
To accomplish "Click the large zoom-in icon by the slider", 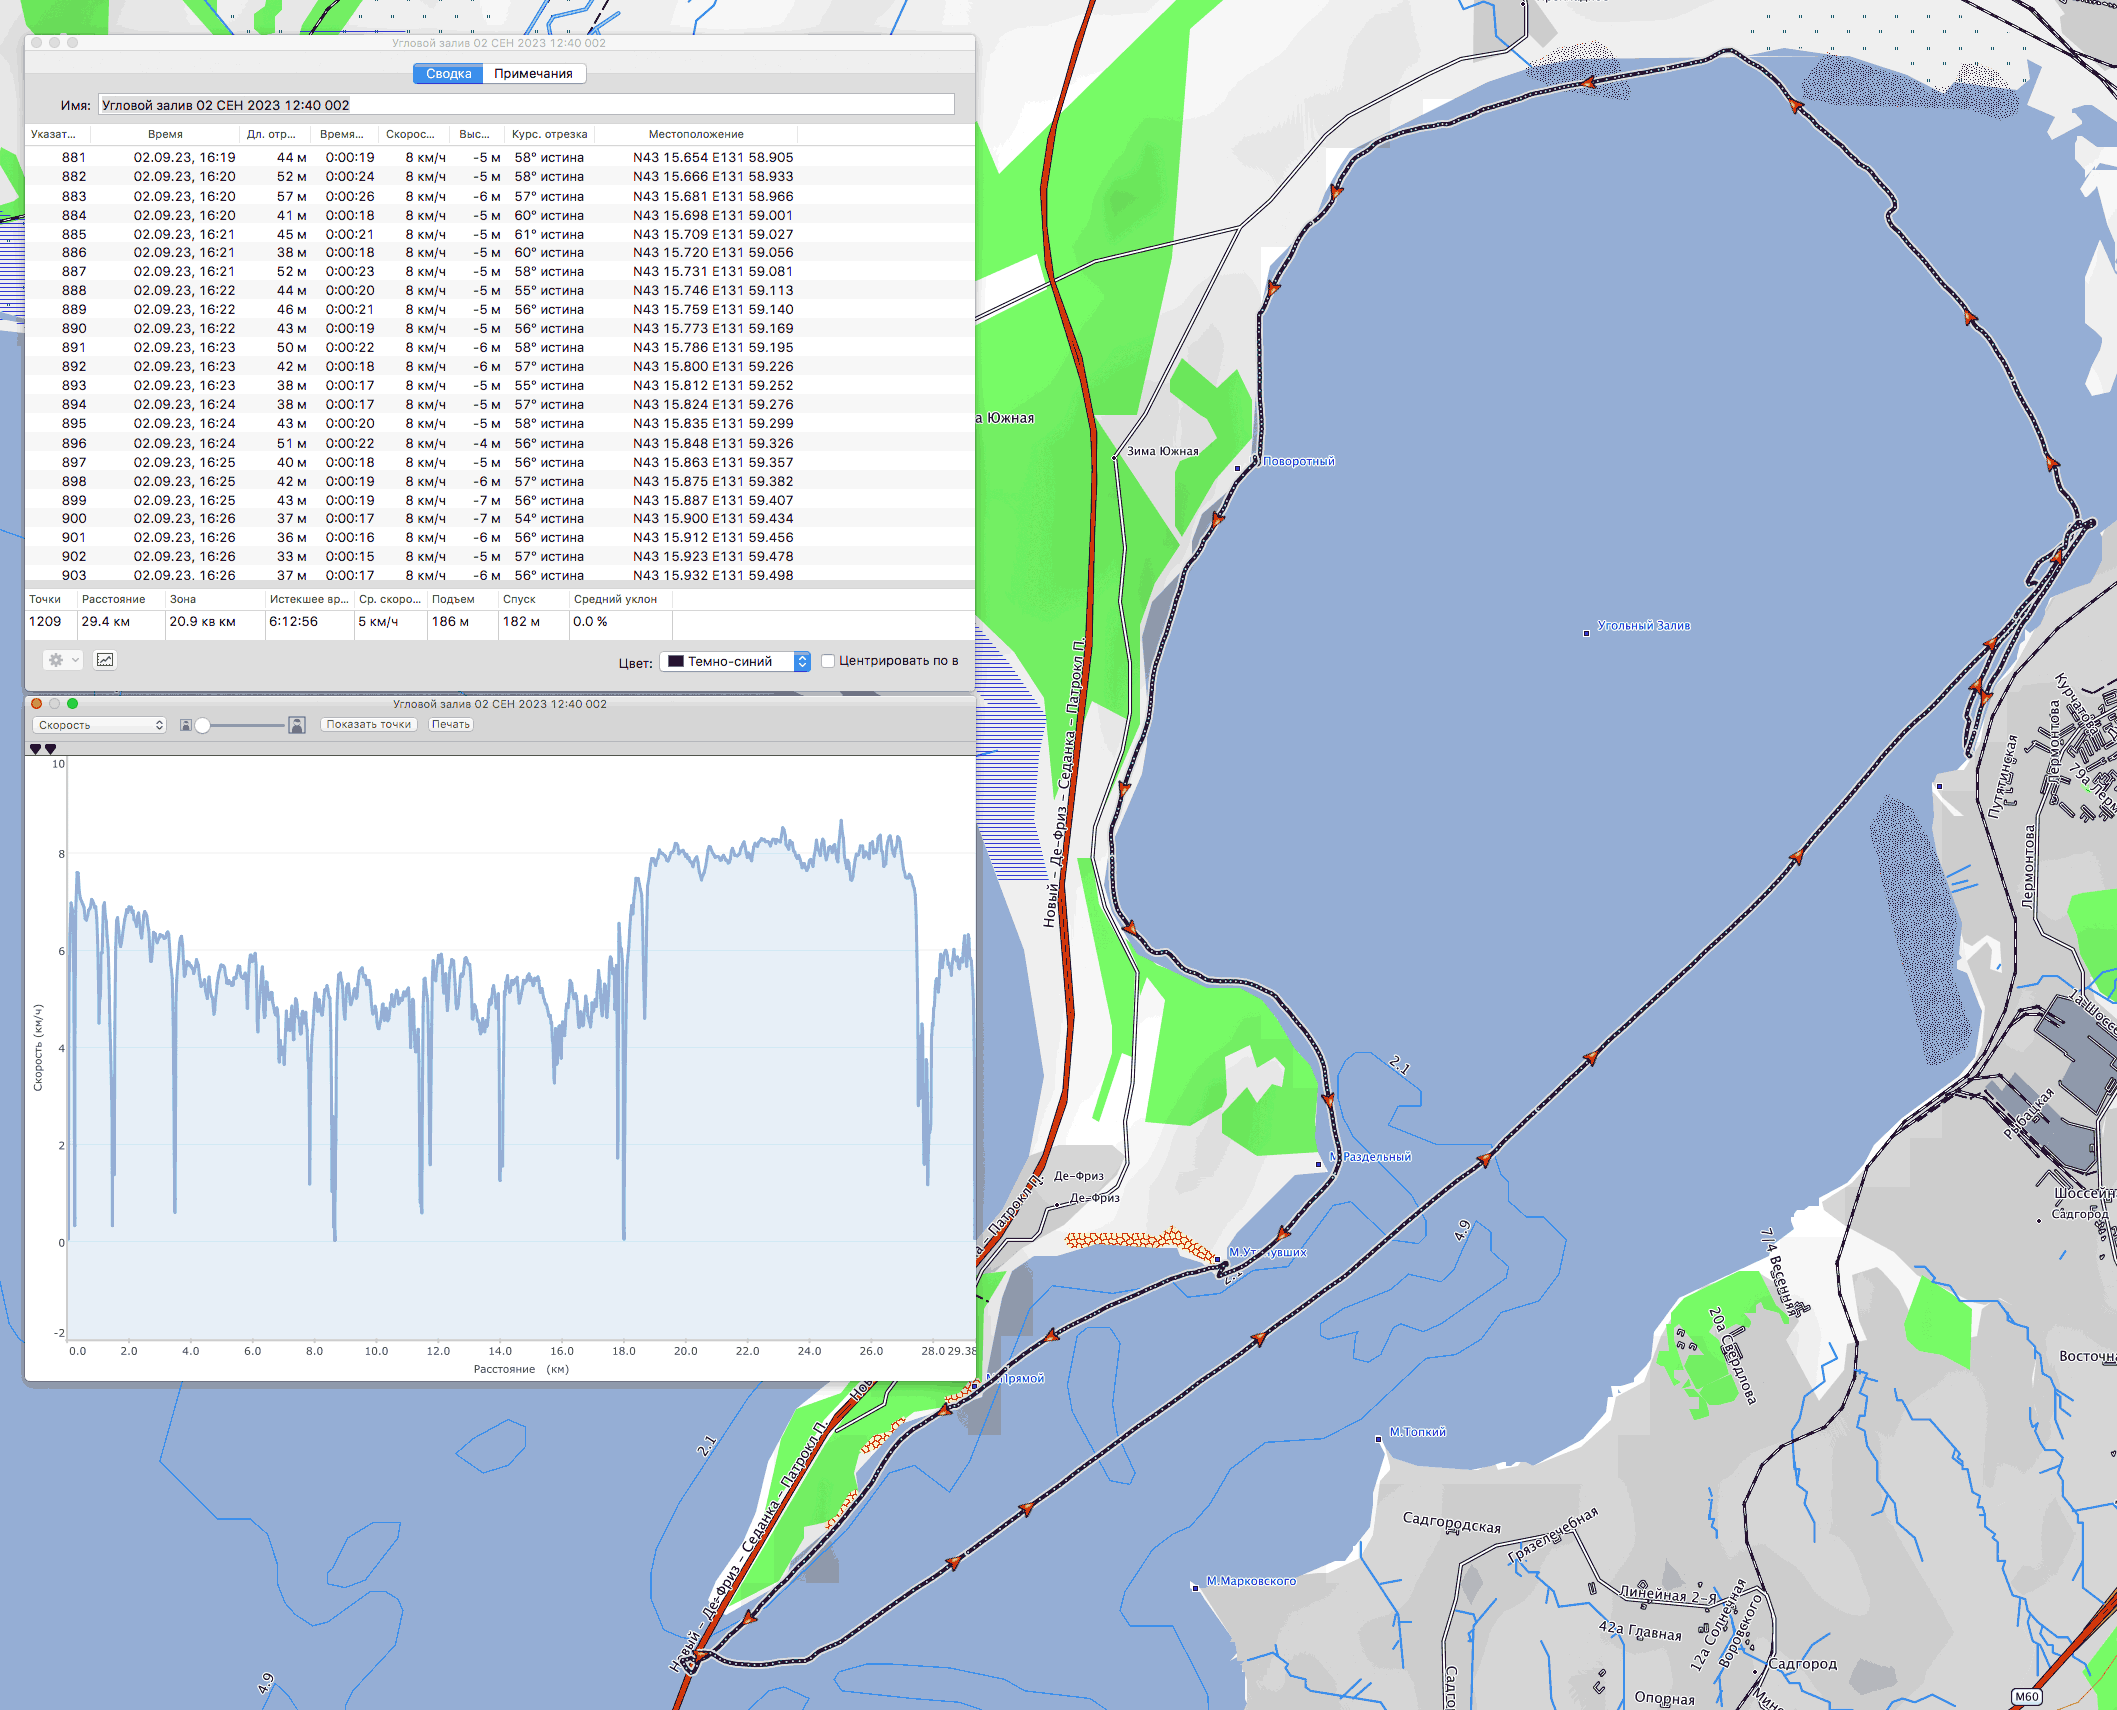I will tap(297, 725).
